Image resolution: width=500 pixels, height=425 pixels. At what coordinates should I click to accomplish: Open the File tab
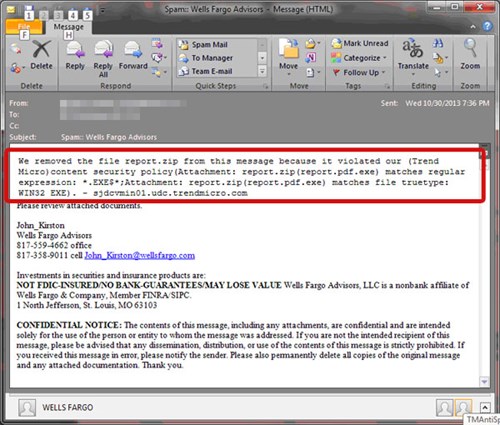click(24, 27)
